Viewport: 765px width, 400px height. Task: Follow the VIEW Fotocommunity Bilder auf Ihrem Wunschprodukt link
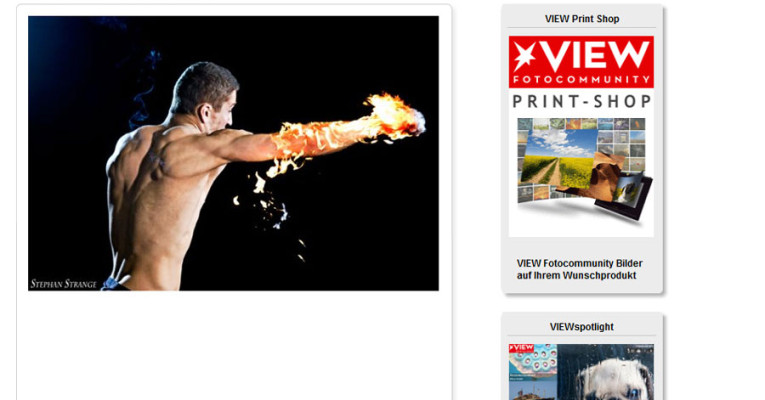click(579, 269)
